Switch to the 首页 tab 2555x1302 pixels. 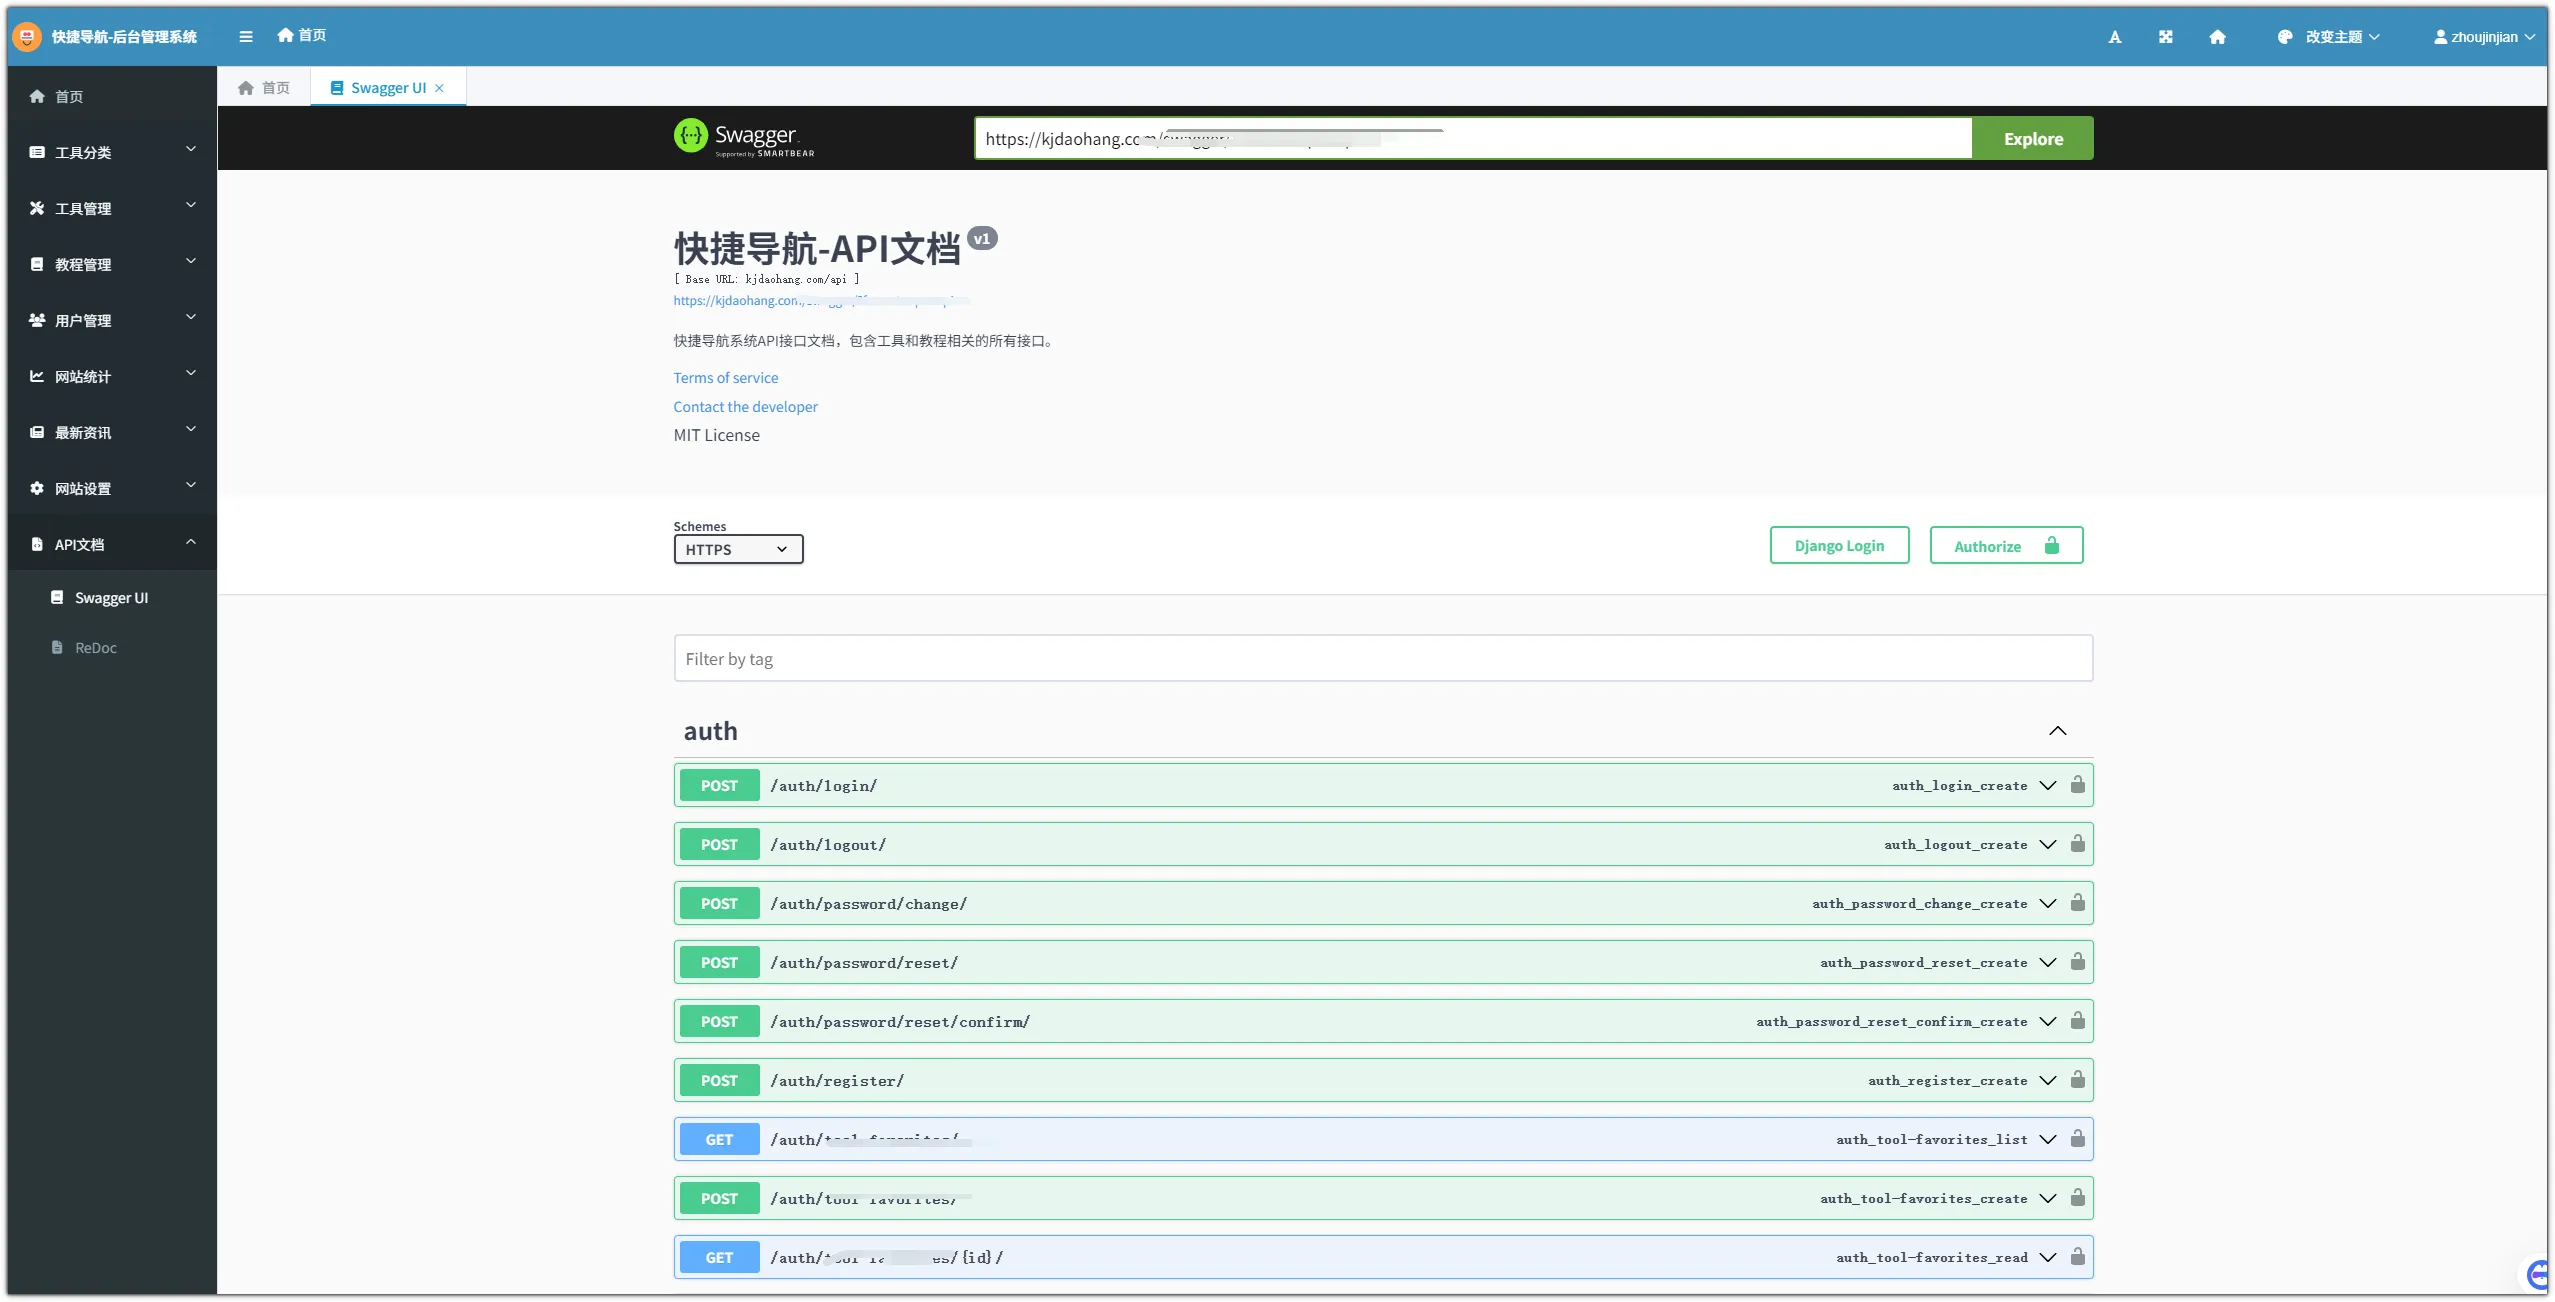pyautogui.click(x=265, y=88)
